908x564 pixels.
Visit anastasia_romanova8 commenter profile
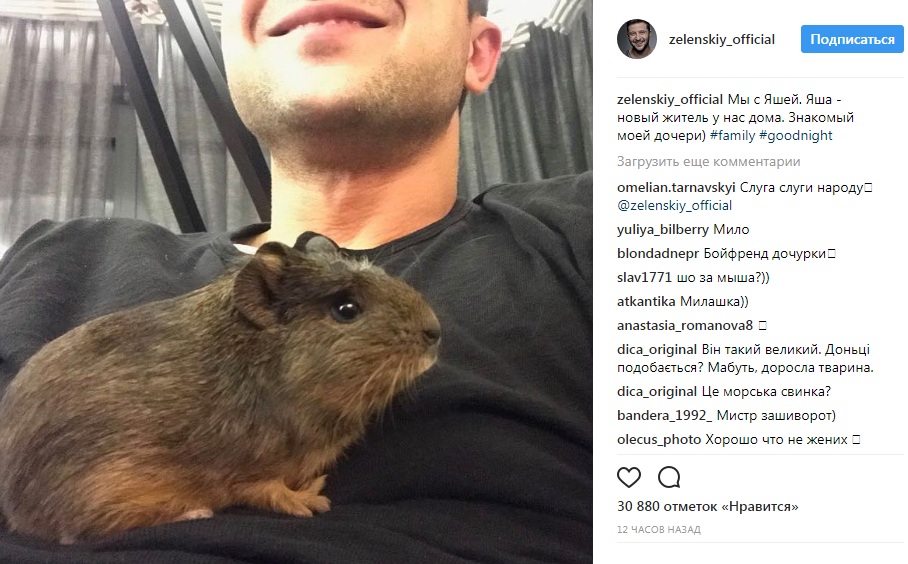[x=684, y=325]
